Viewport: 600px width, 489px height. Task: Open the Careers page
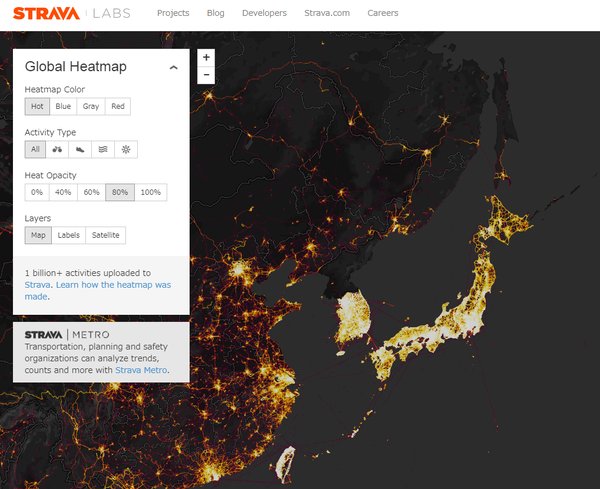383,13
